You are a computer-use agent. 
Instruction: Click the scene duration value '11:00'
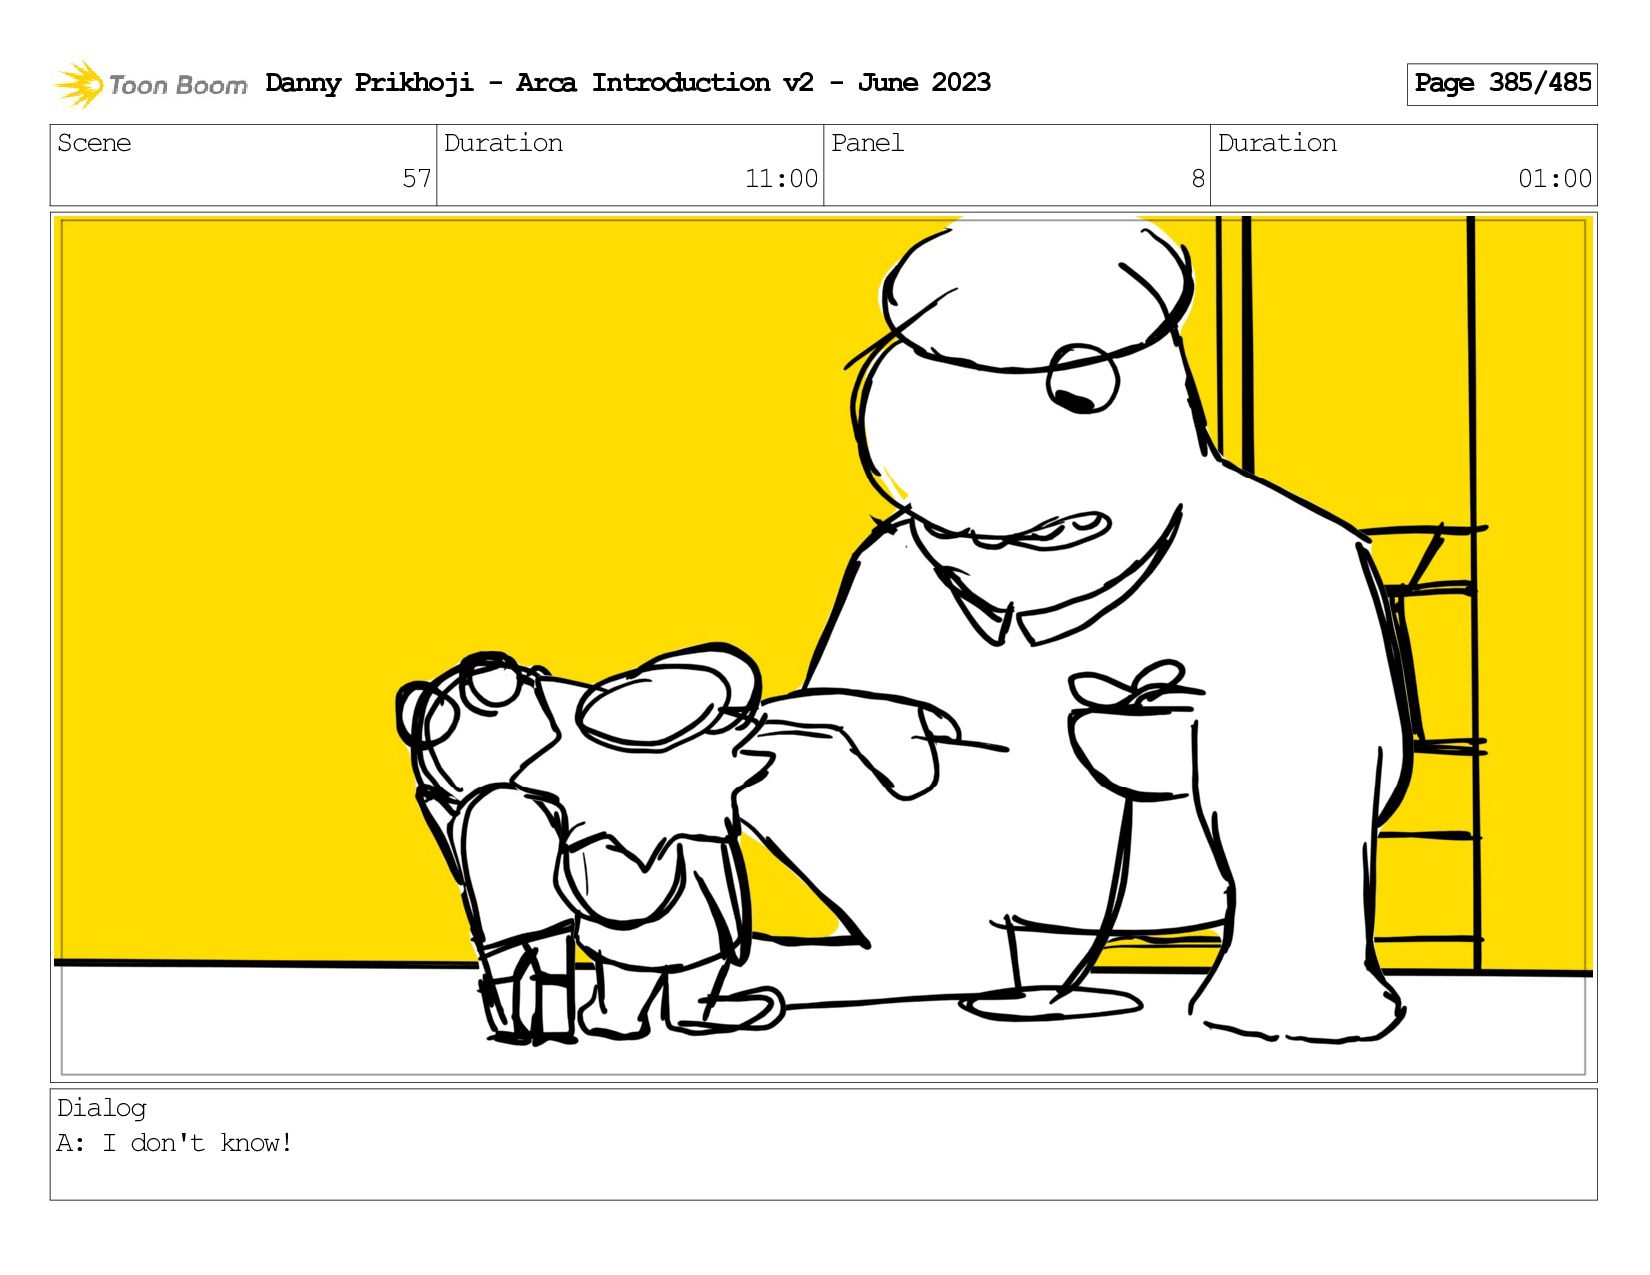(781, 179)
